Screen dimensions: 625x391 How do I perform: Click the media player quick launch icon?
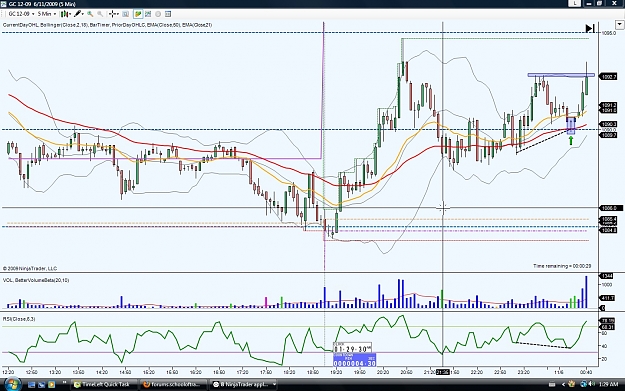click(x=51, y=385)
